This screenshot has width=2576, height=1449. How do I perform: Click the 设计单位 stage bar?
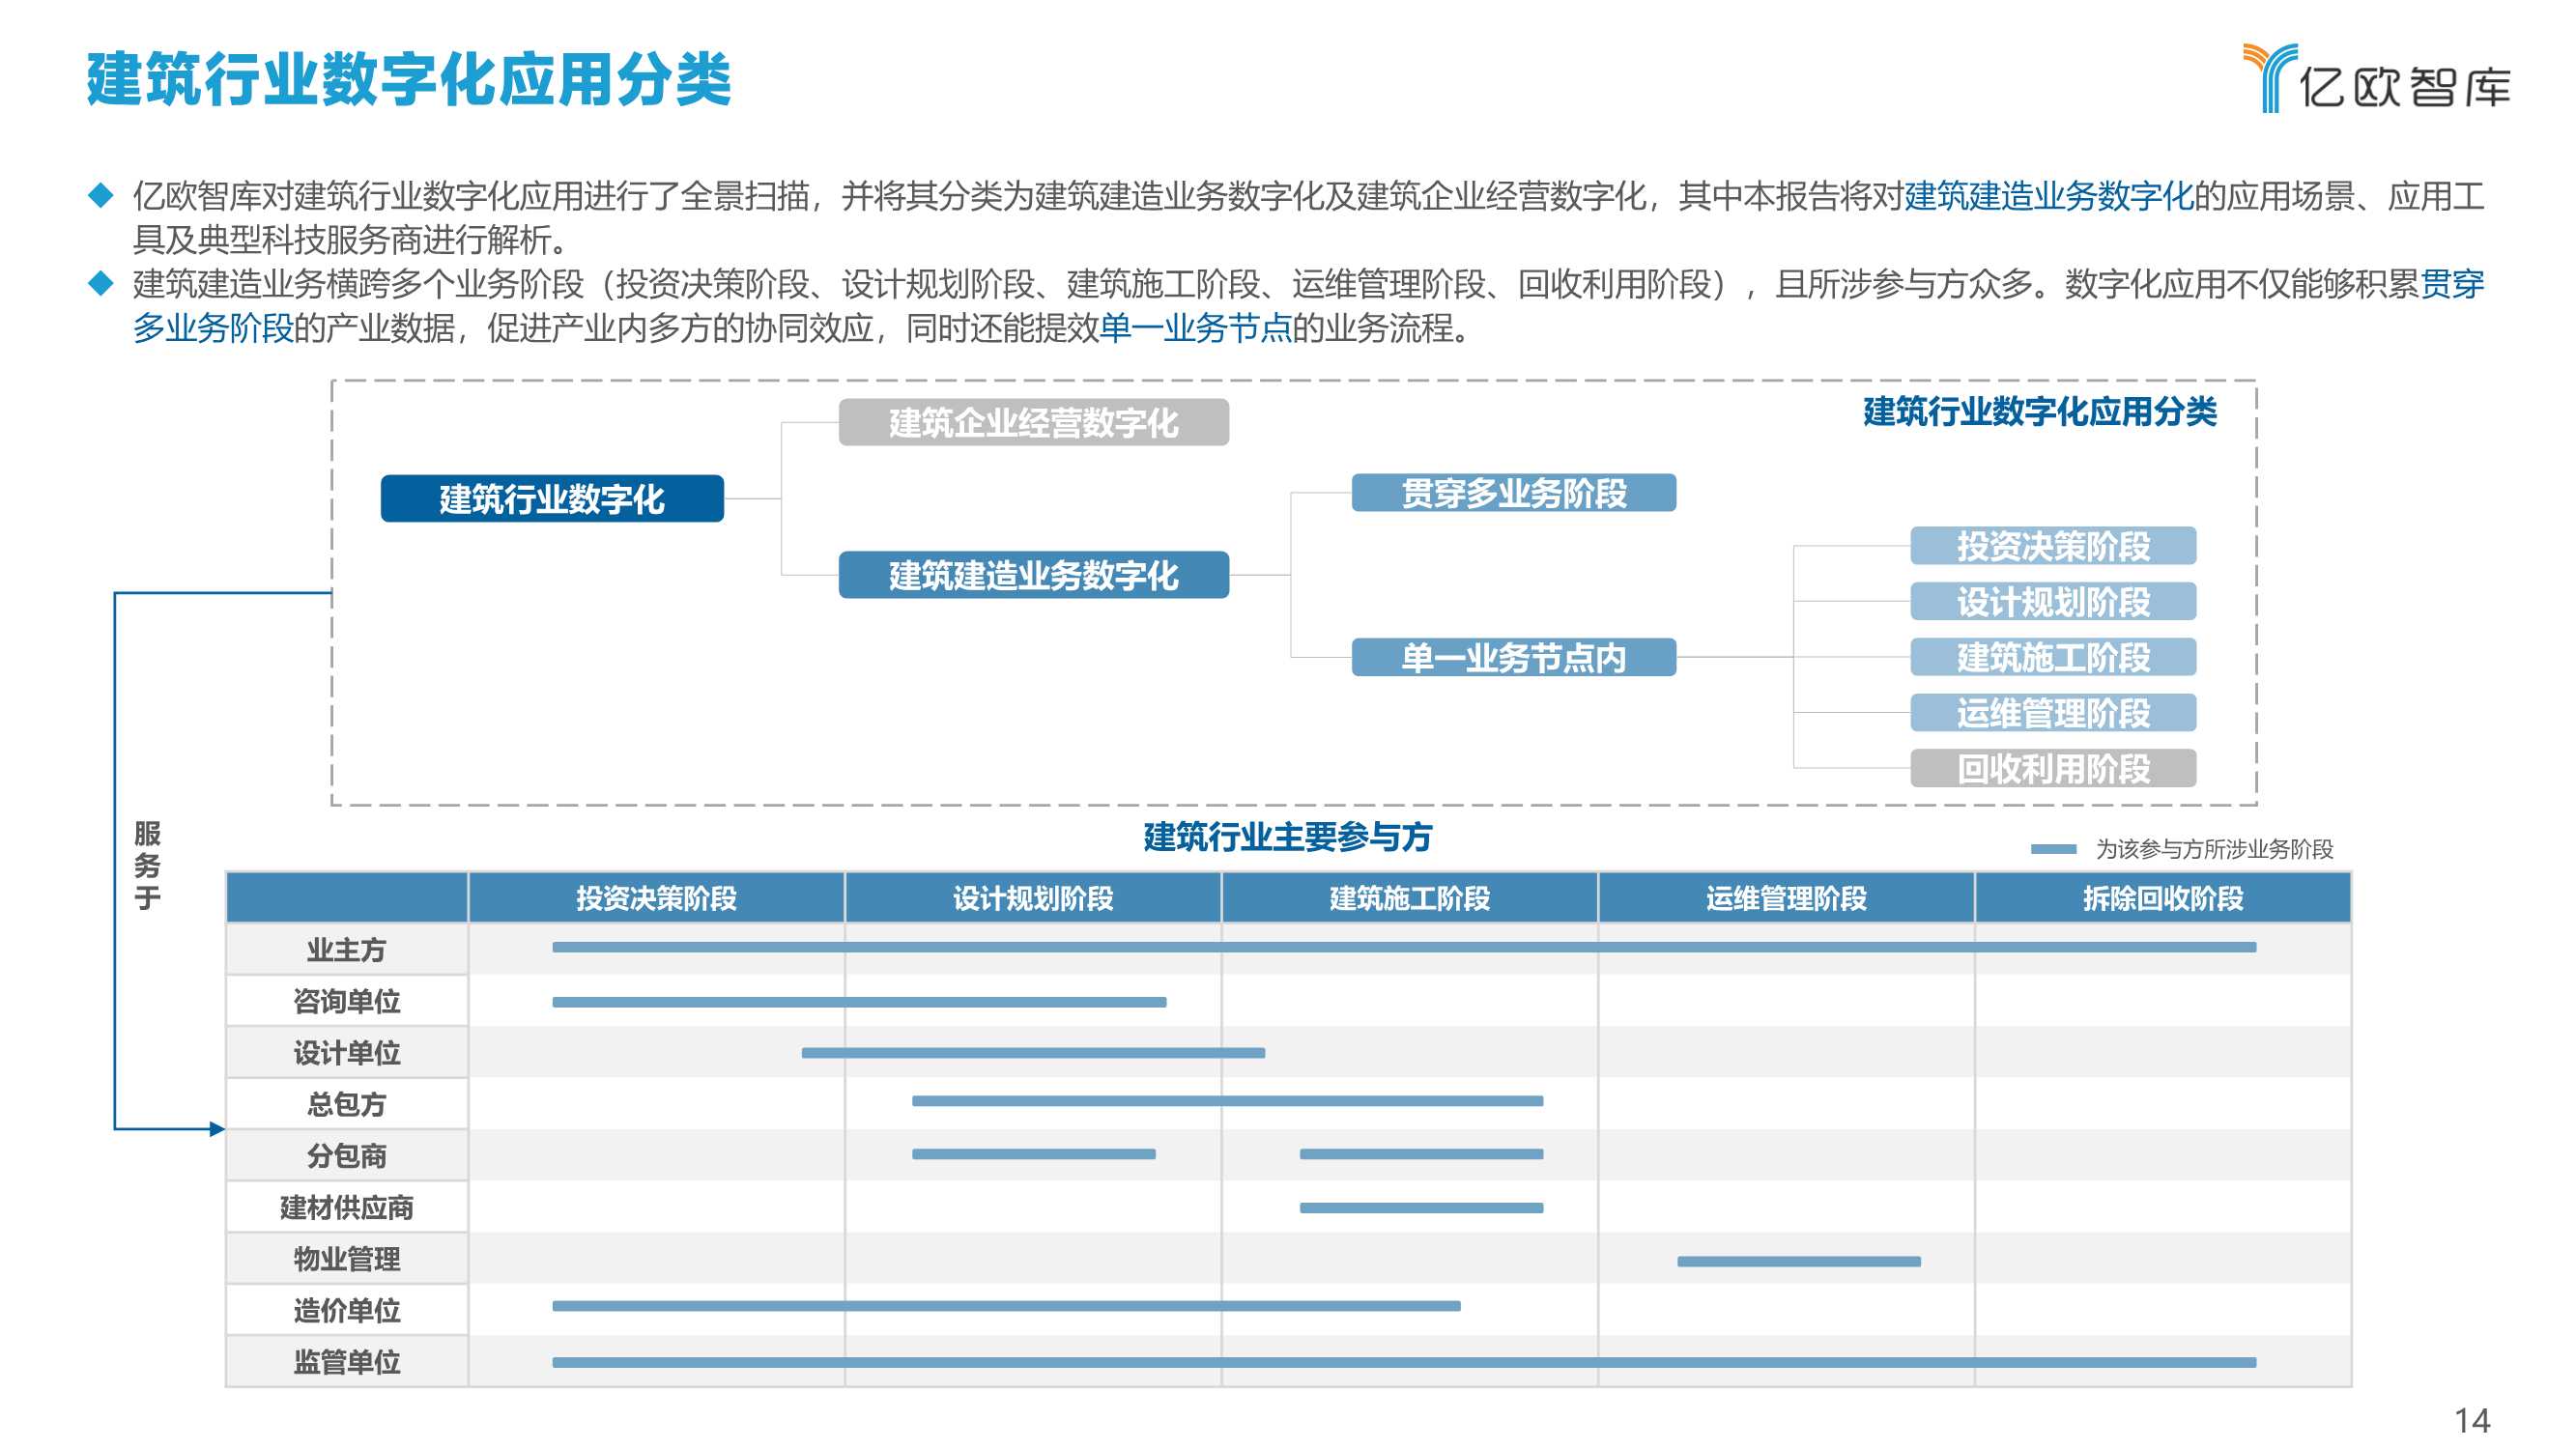pyautogui.click(x=1033, y=1053)
